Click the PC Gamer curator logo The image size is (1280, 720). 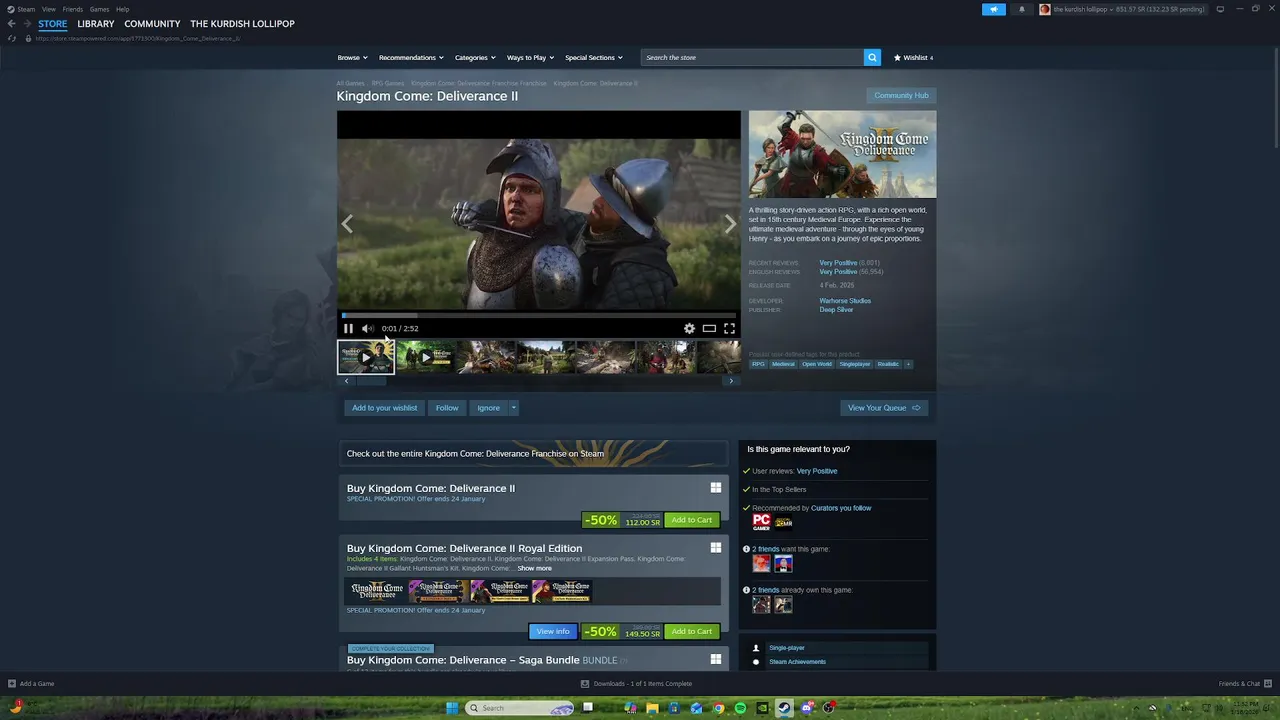pos(762,522)
